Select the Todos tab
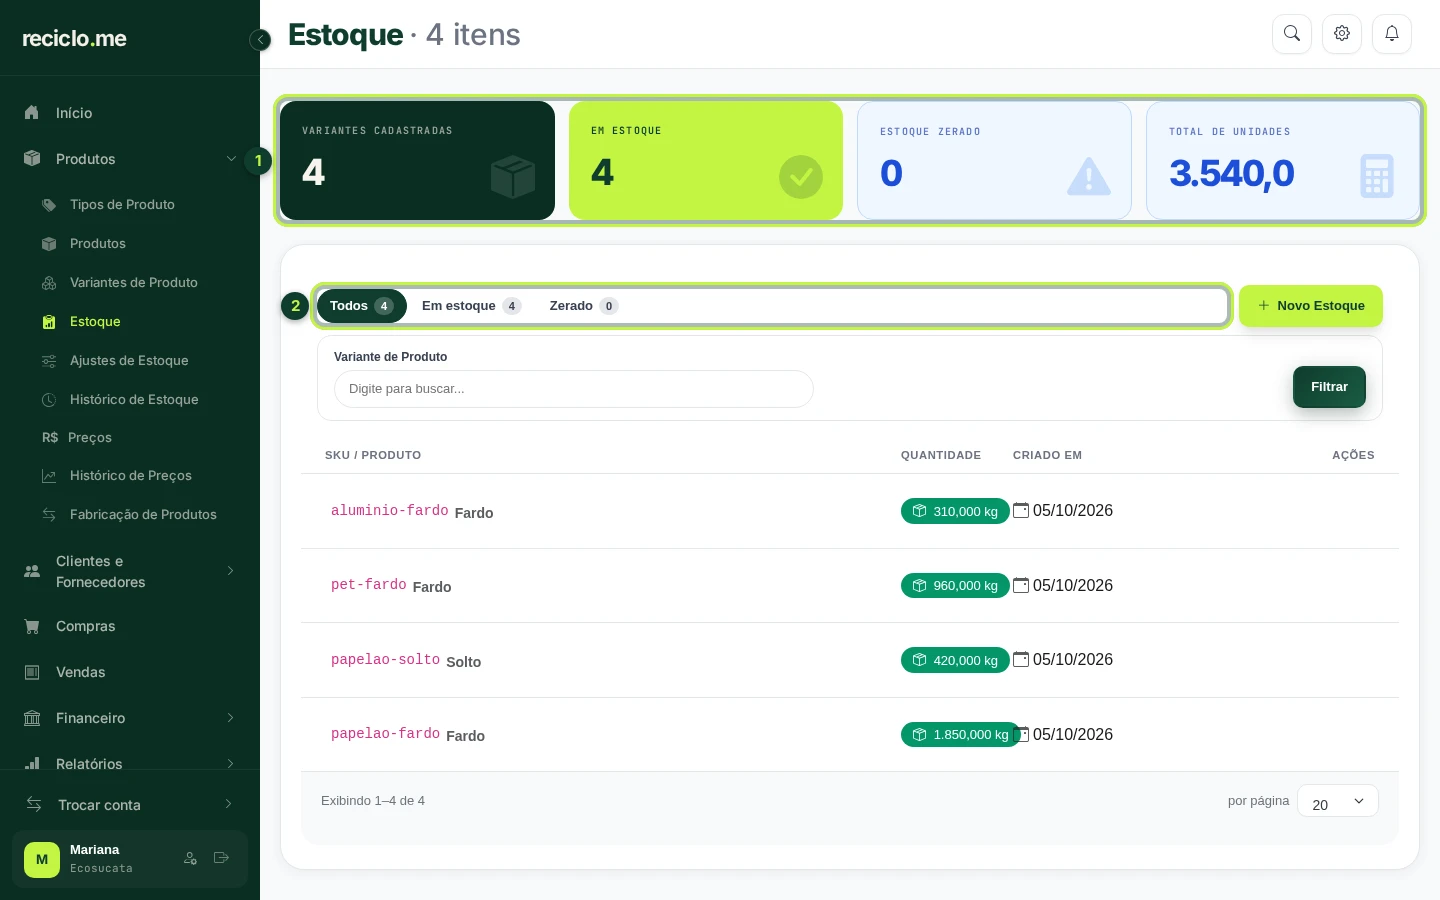The height and width of the screenshot is (900, 1440). click(x=361, y=306)
